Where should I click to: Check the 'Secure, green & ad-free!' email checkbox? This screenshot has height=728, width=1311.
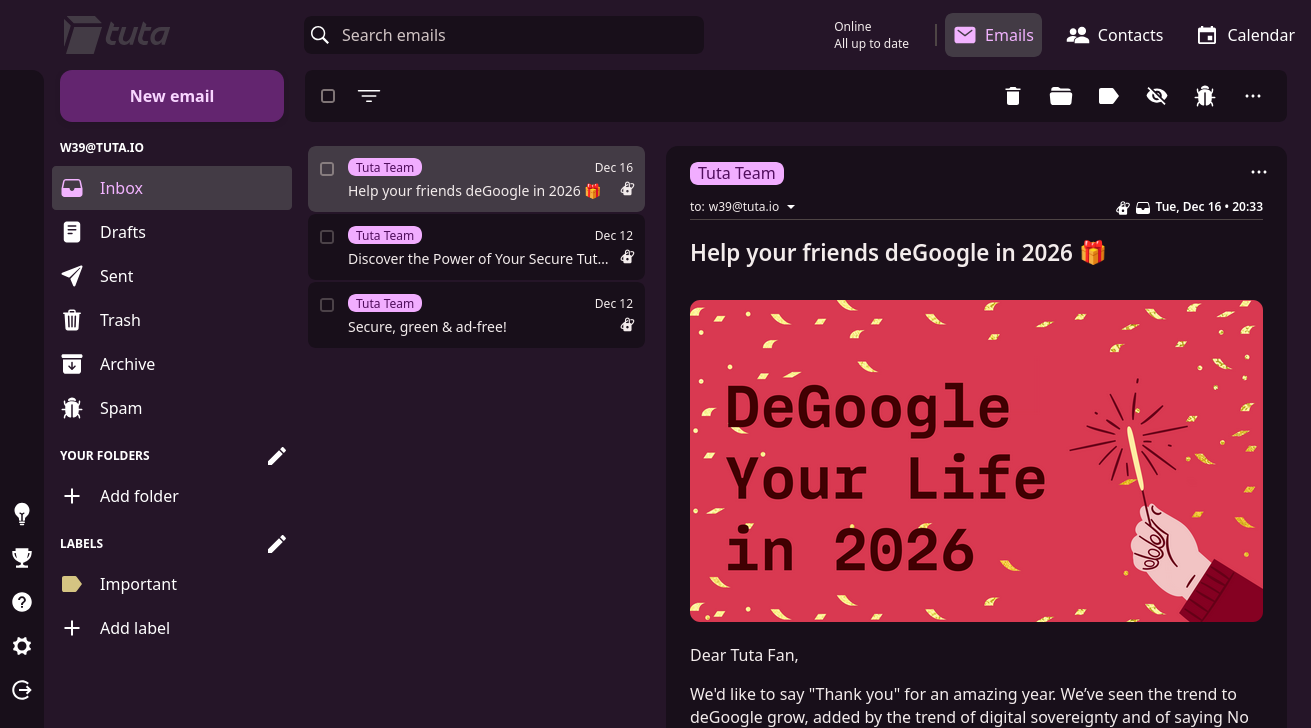[327, 305]
